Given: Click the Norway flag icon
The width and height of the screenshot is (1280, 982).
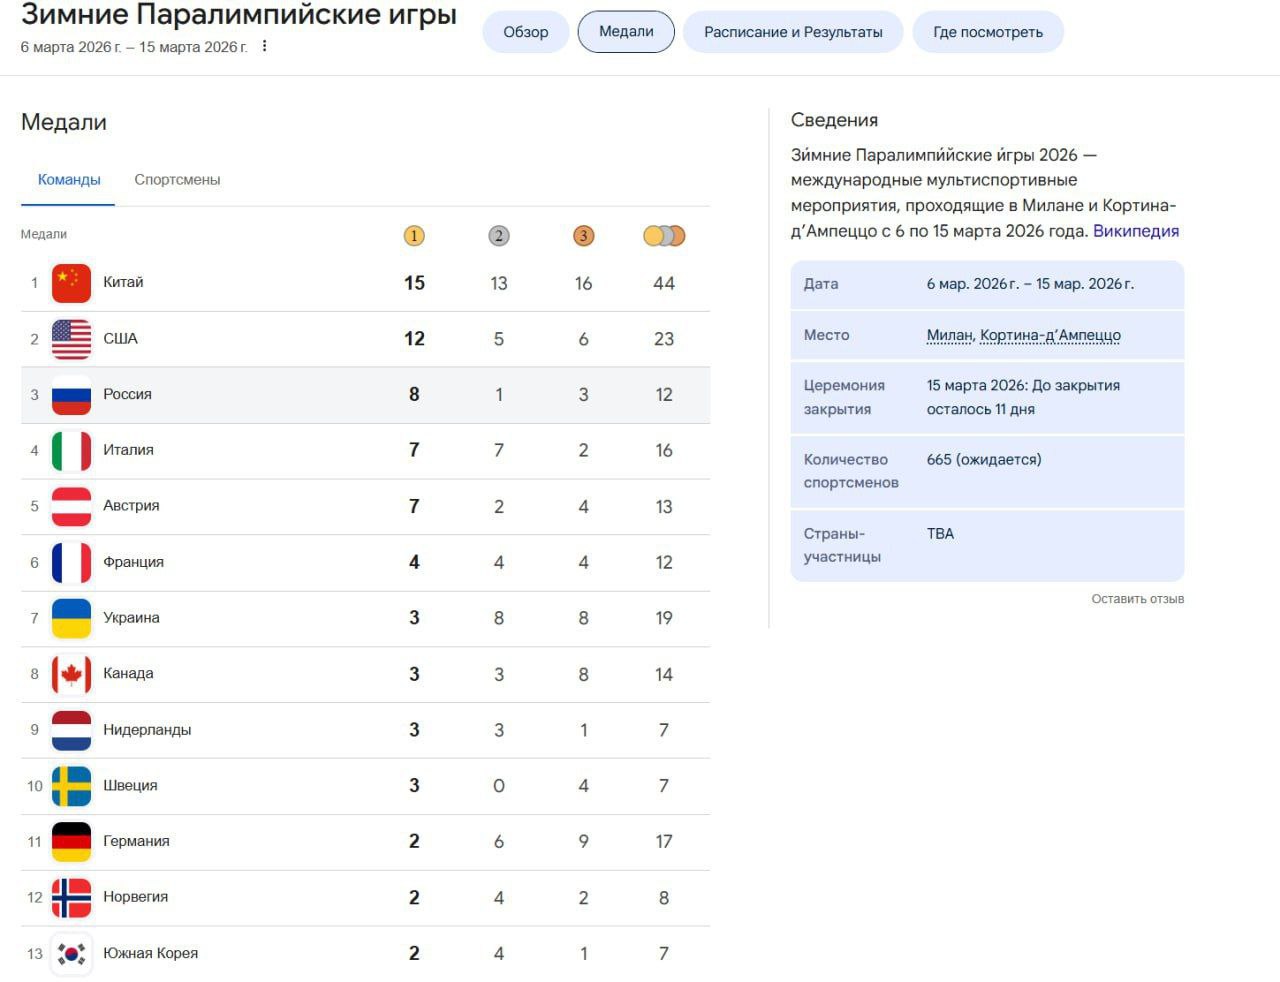Looking at the screenshot, I should (71, 898).
